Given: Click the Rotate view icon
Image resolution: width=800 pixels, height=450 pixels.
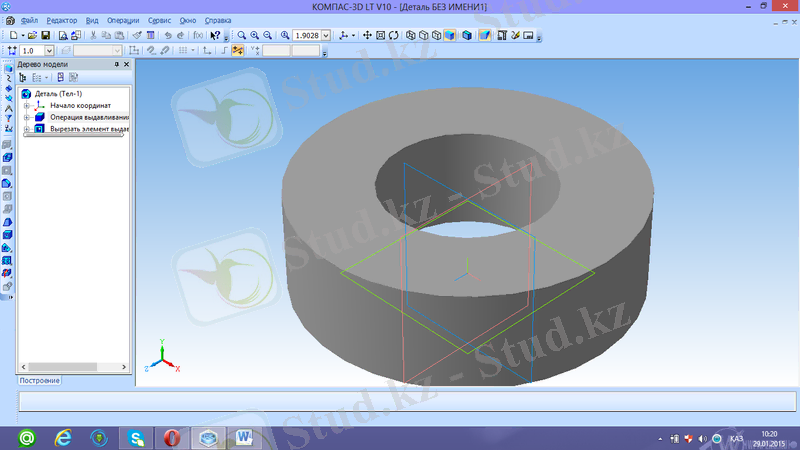Looking at the screenshot, I should pos(394,35).
